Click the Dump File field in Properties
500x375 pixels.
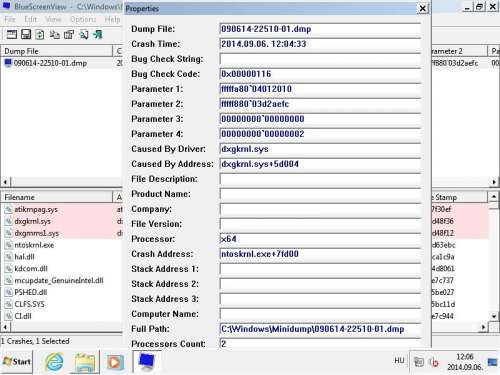point(320,29)
